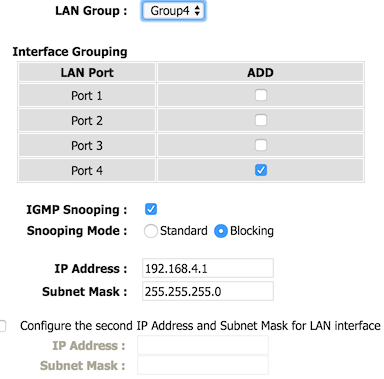Click the Port 2 label cell
384x379 pixels.
coord(87,120)
